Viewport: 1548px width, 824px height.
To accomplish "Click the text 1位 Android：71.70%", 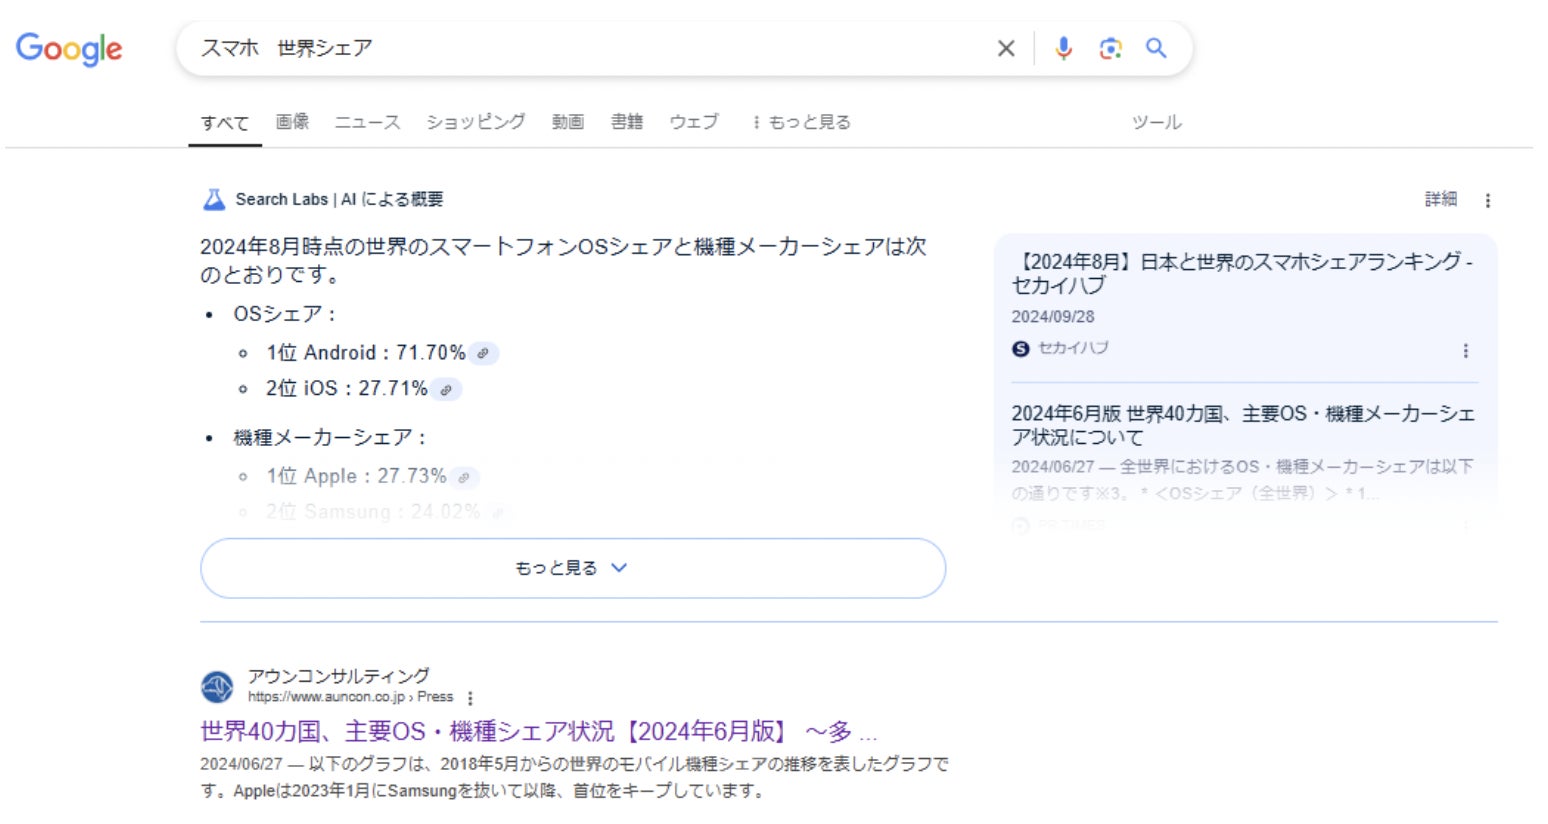I will [x=366, y=353].
